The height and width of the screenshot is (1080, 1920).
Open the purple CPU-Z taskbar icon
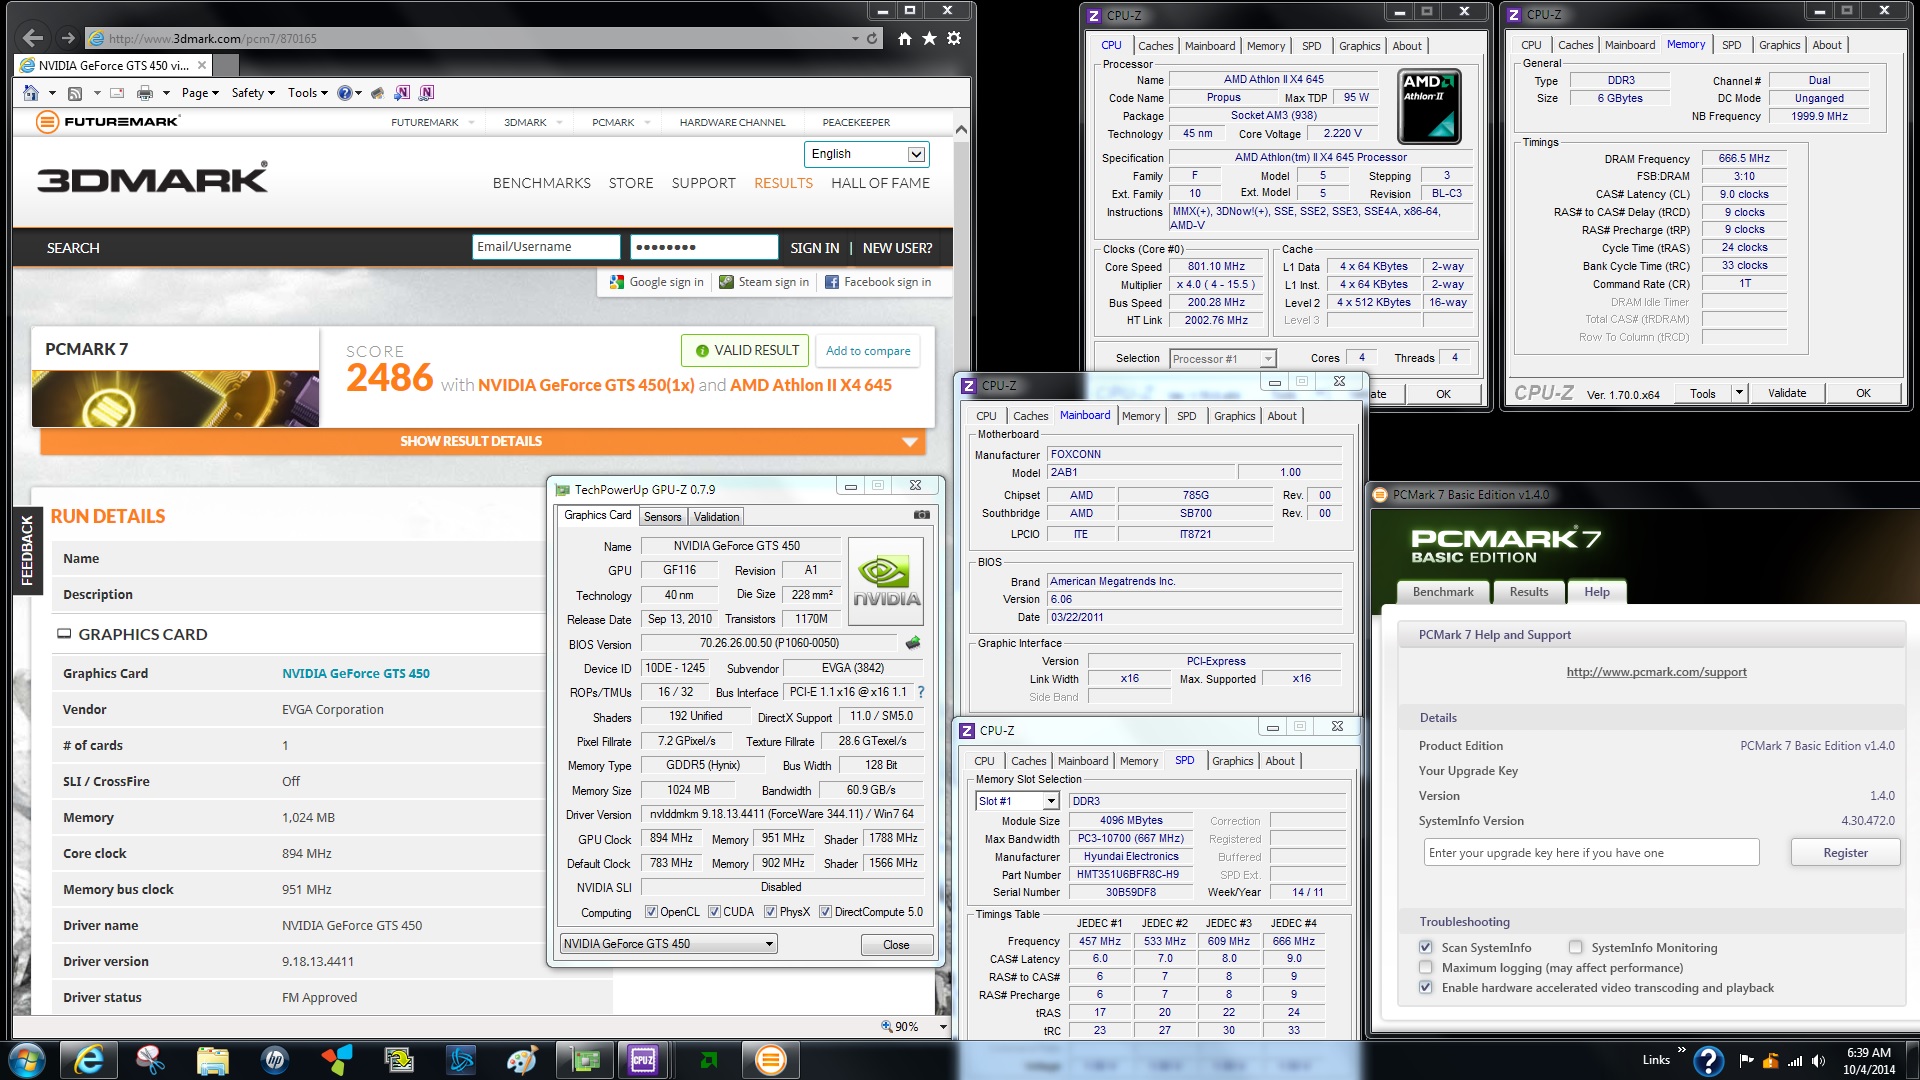[642, 1060]
